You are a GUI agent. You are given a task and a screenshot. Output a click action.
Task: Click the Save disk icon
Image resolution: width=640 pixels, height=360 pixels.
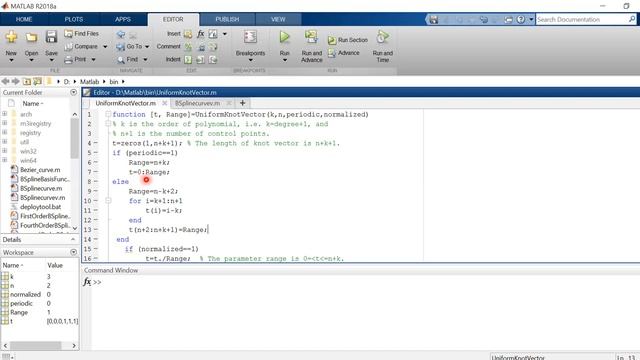[51, 37]
